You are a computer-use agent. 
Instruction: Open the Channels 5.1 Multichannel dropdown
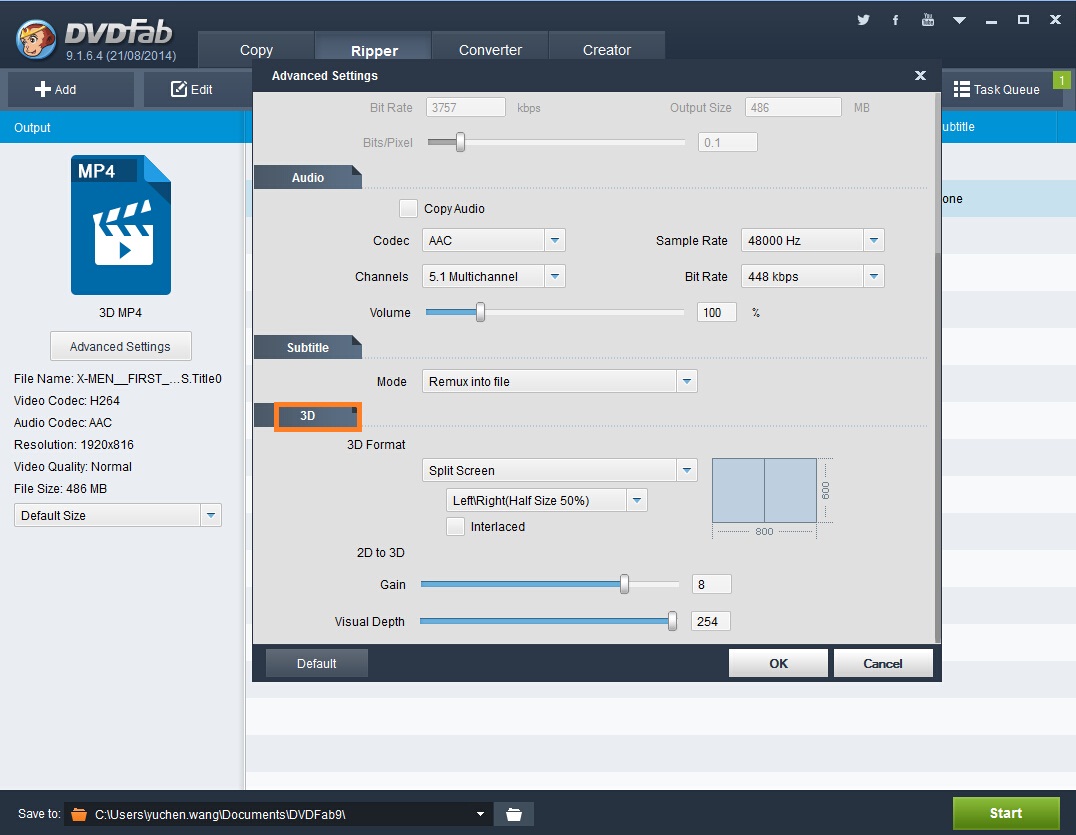(x=493, y=277)
